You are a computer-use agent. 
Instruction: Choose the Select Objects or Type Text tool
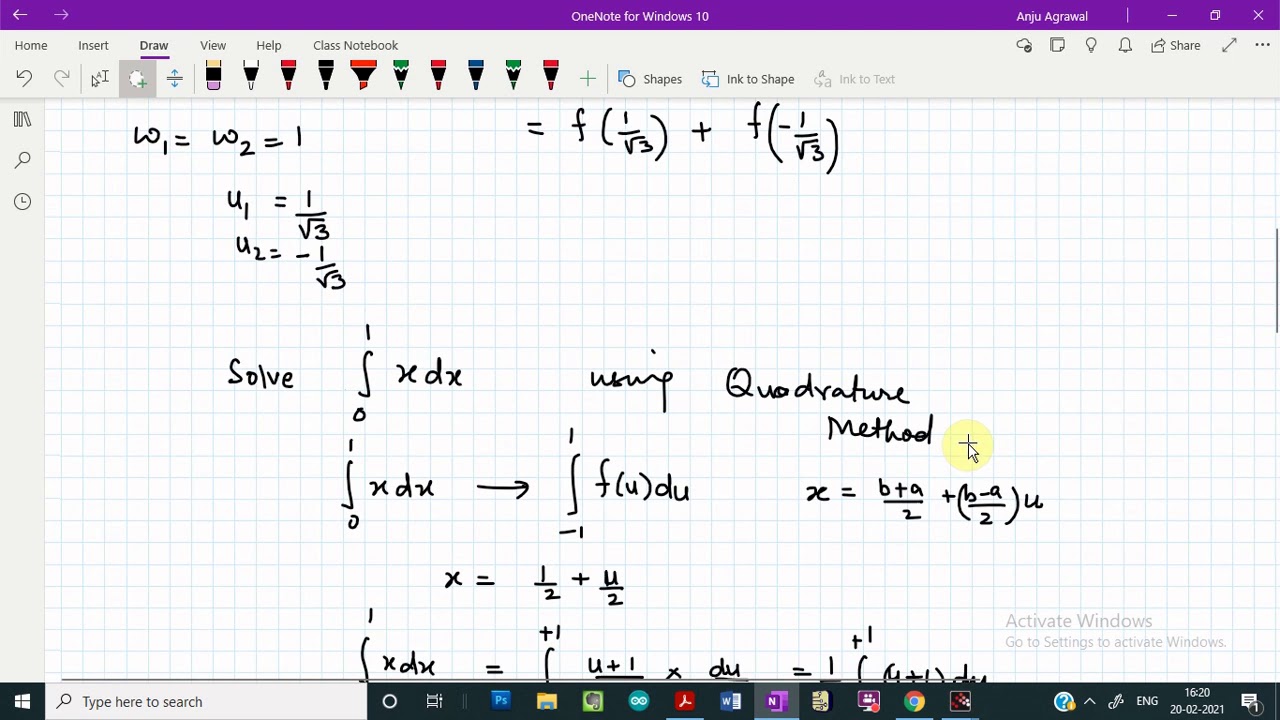point(100,79)
